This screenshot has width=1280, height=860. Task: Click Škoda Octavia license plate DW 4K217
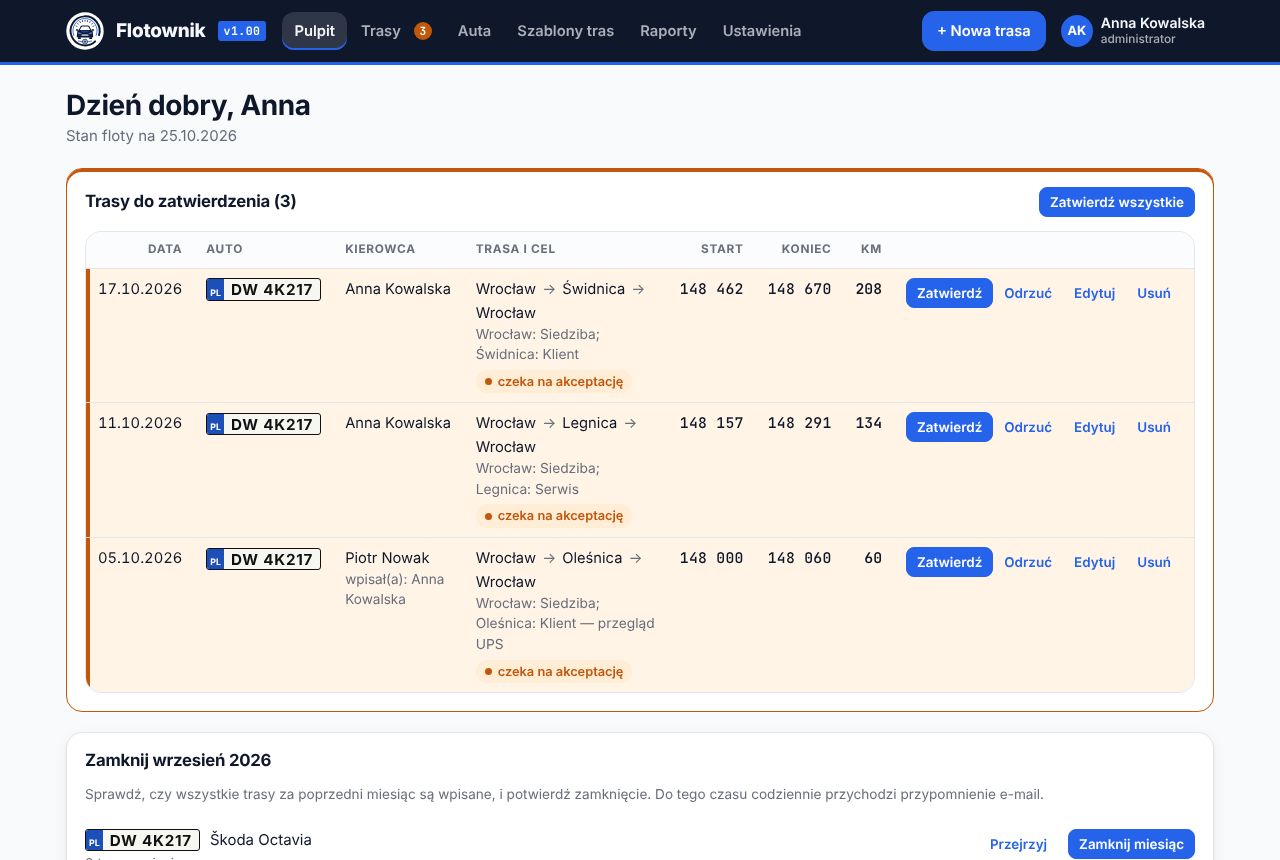pos(143,841)
